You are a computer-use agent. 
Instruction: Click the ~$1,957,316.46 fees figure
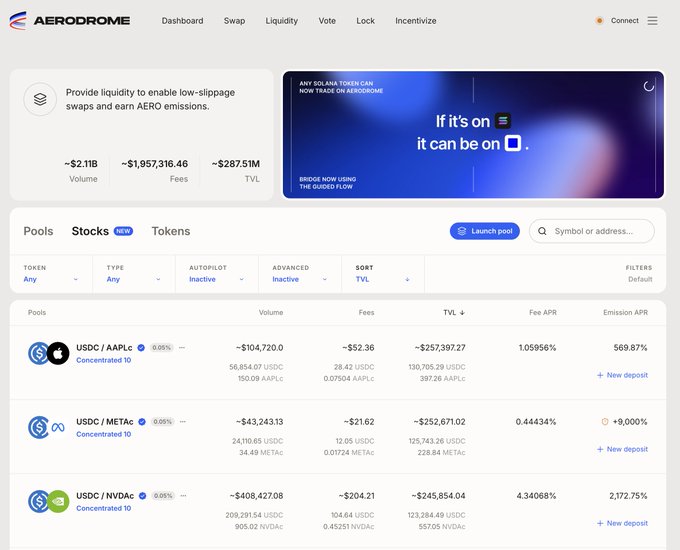tap(154, 164)
